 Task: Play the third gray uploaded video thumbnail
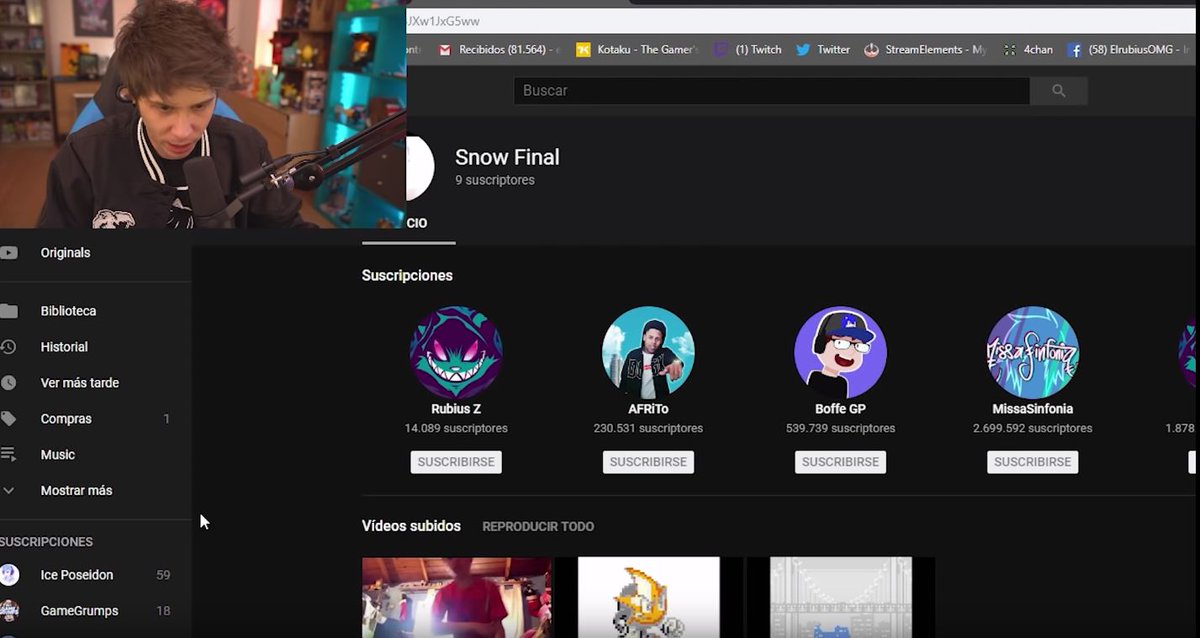[x=841, y=598]
